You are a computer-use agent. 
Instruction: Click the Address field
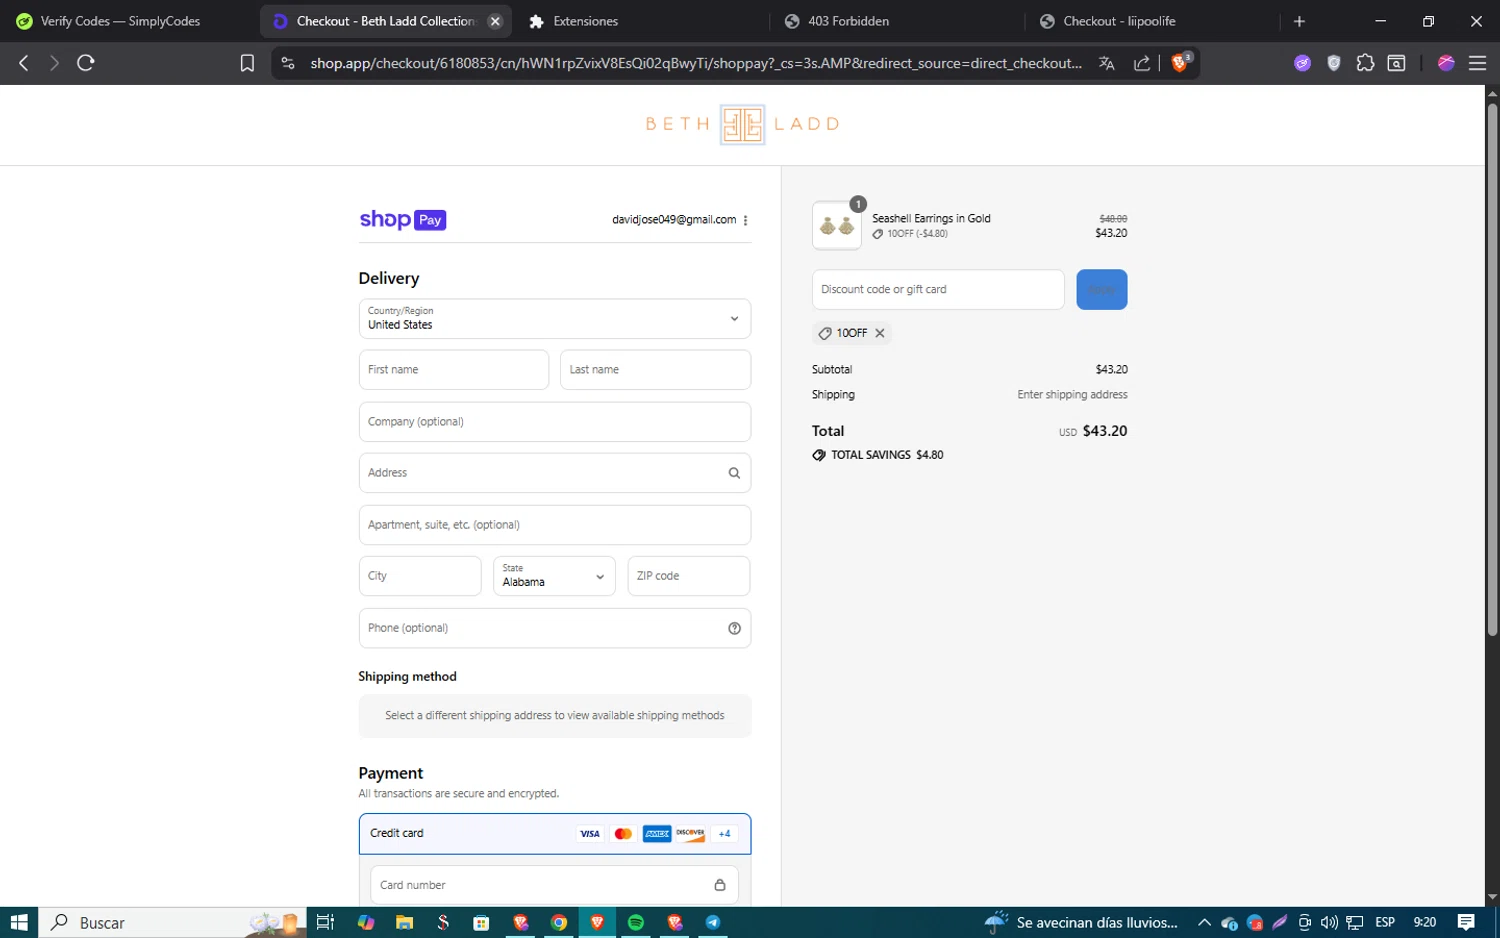(x=555, y=473)
